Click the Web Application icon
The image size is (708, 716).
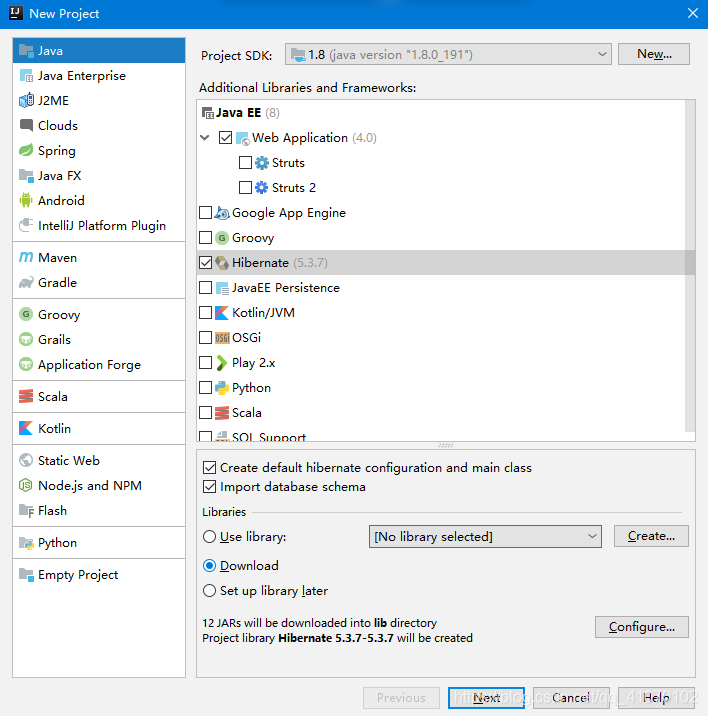[x=243, y=138]
